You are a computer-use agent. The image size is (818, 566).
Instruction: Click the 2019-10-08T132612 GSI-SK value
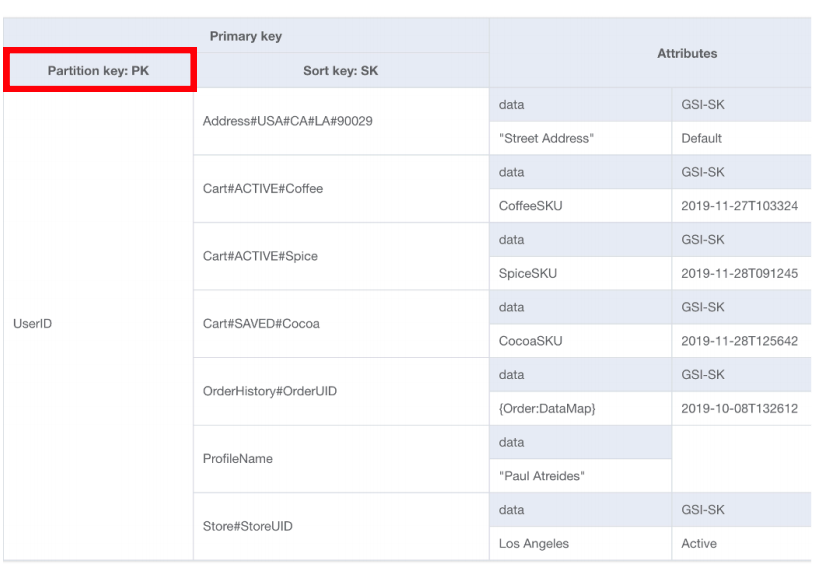pyautogui.click(x=740, y=408)
